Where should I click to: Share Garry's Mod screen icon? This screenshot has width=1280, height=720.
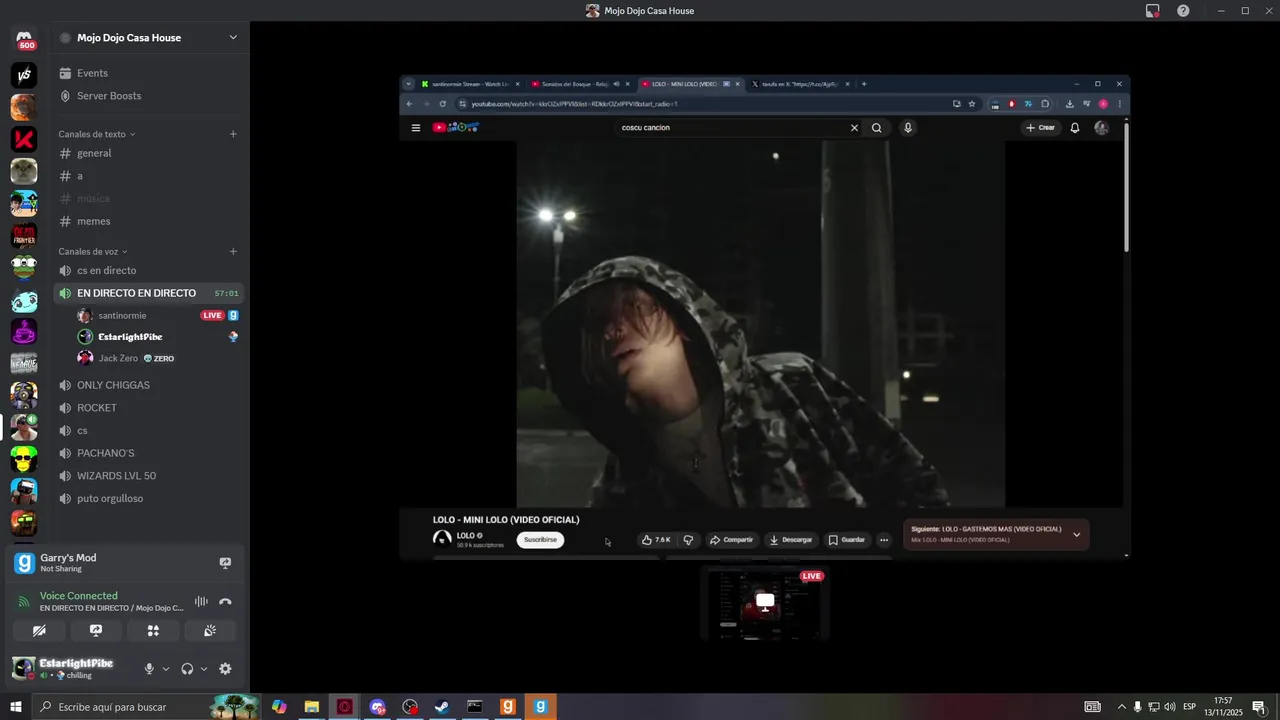[x=225, y=563]
